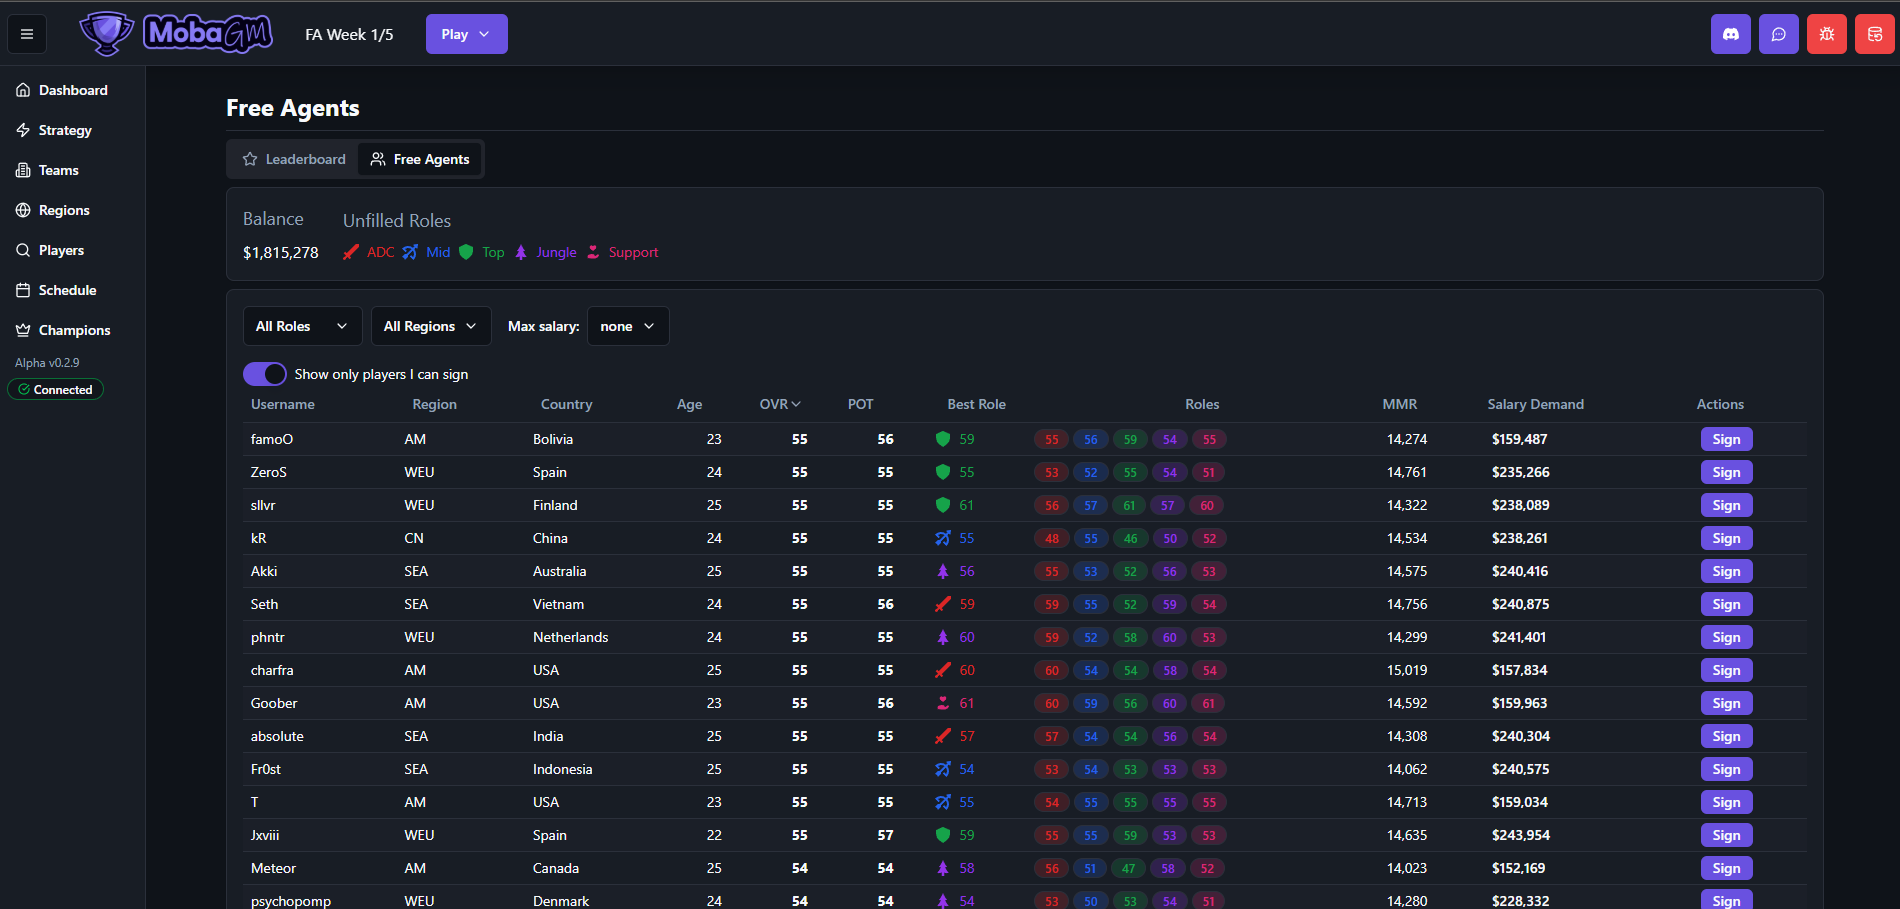Sort by Salary Demand column header
This screenshot has height=909, width=1900.
coord(1535,404)
